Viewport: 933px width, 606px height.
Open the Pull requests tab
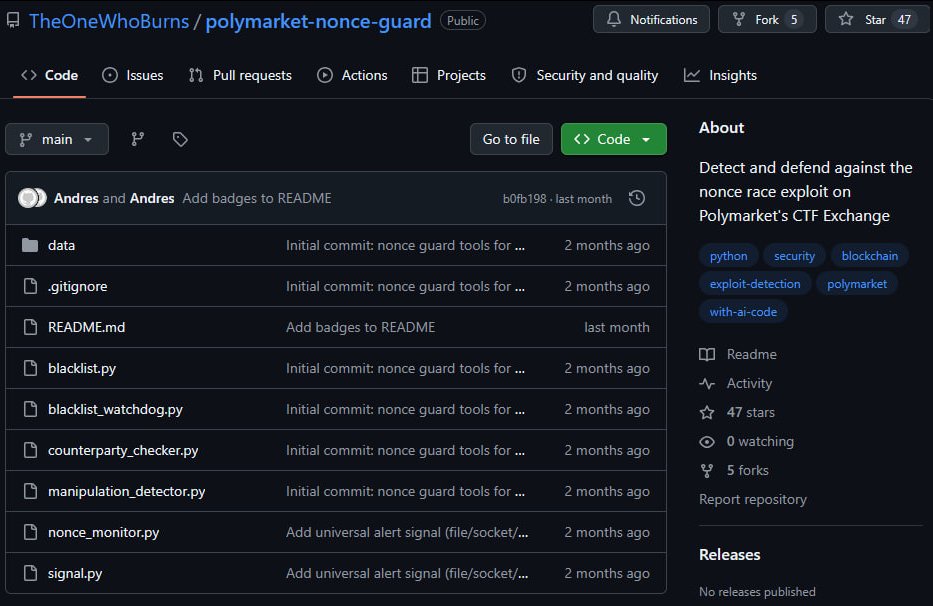(x=240, y=76)
